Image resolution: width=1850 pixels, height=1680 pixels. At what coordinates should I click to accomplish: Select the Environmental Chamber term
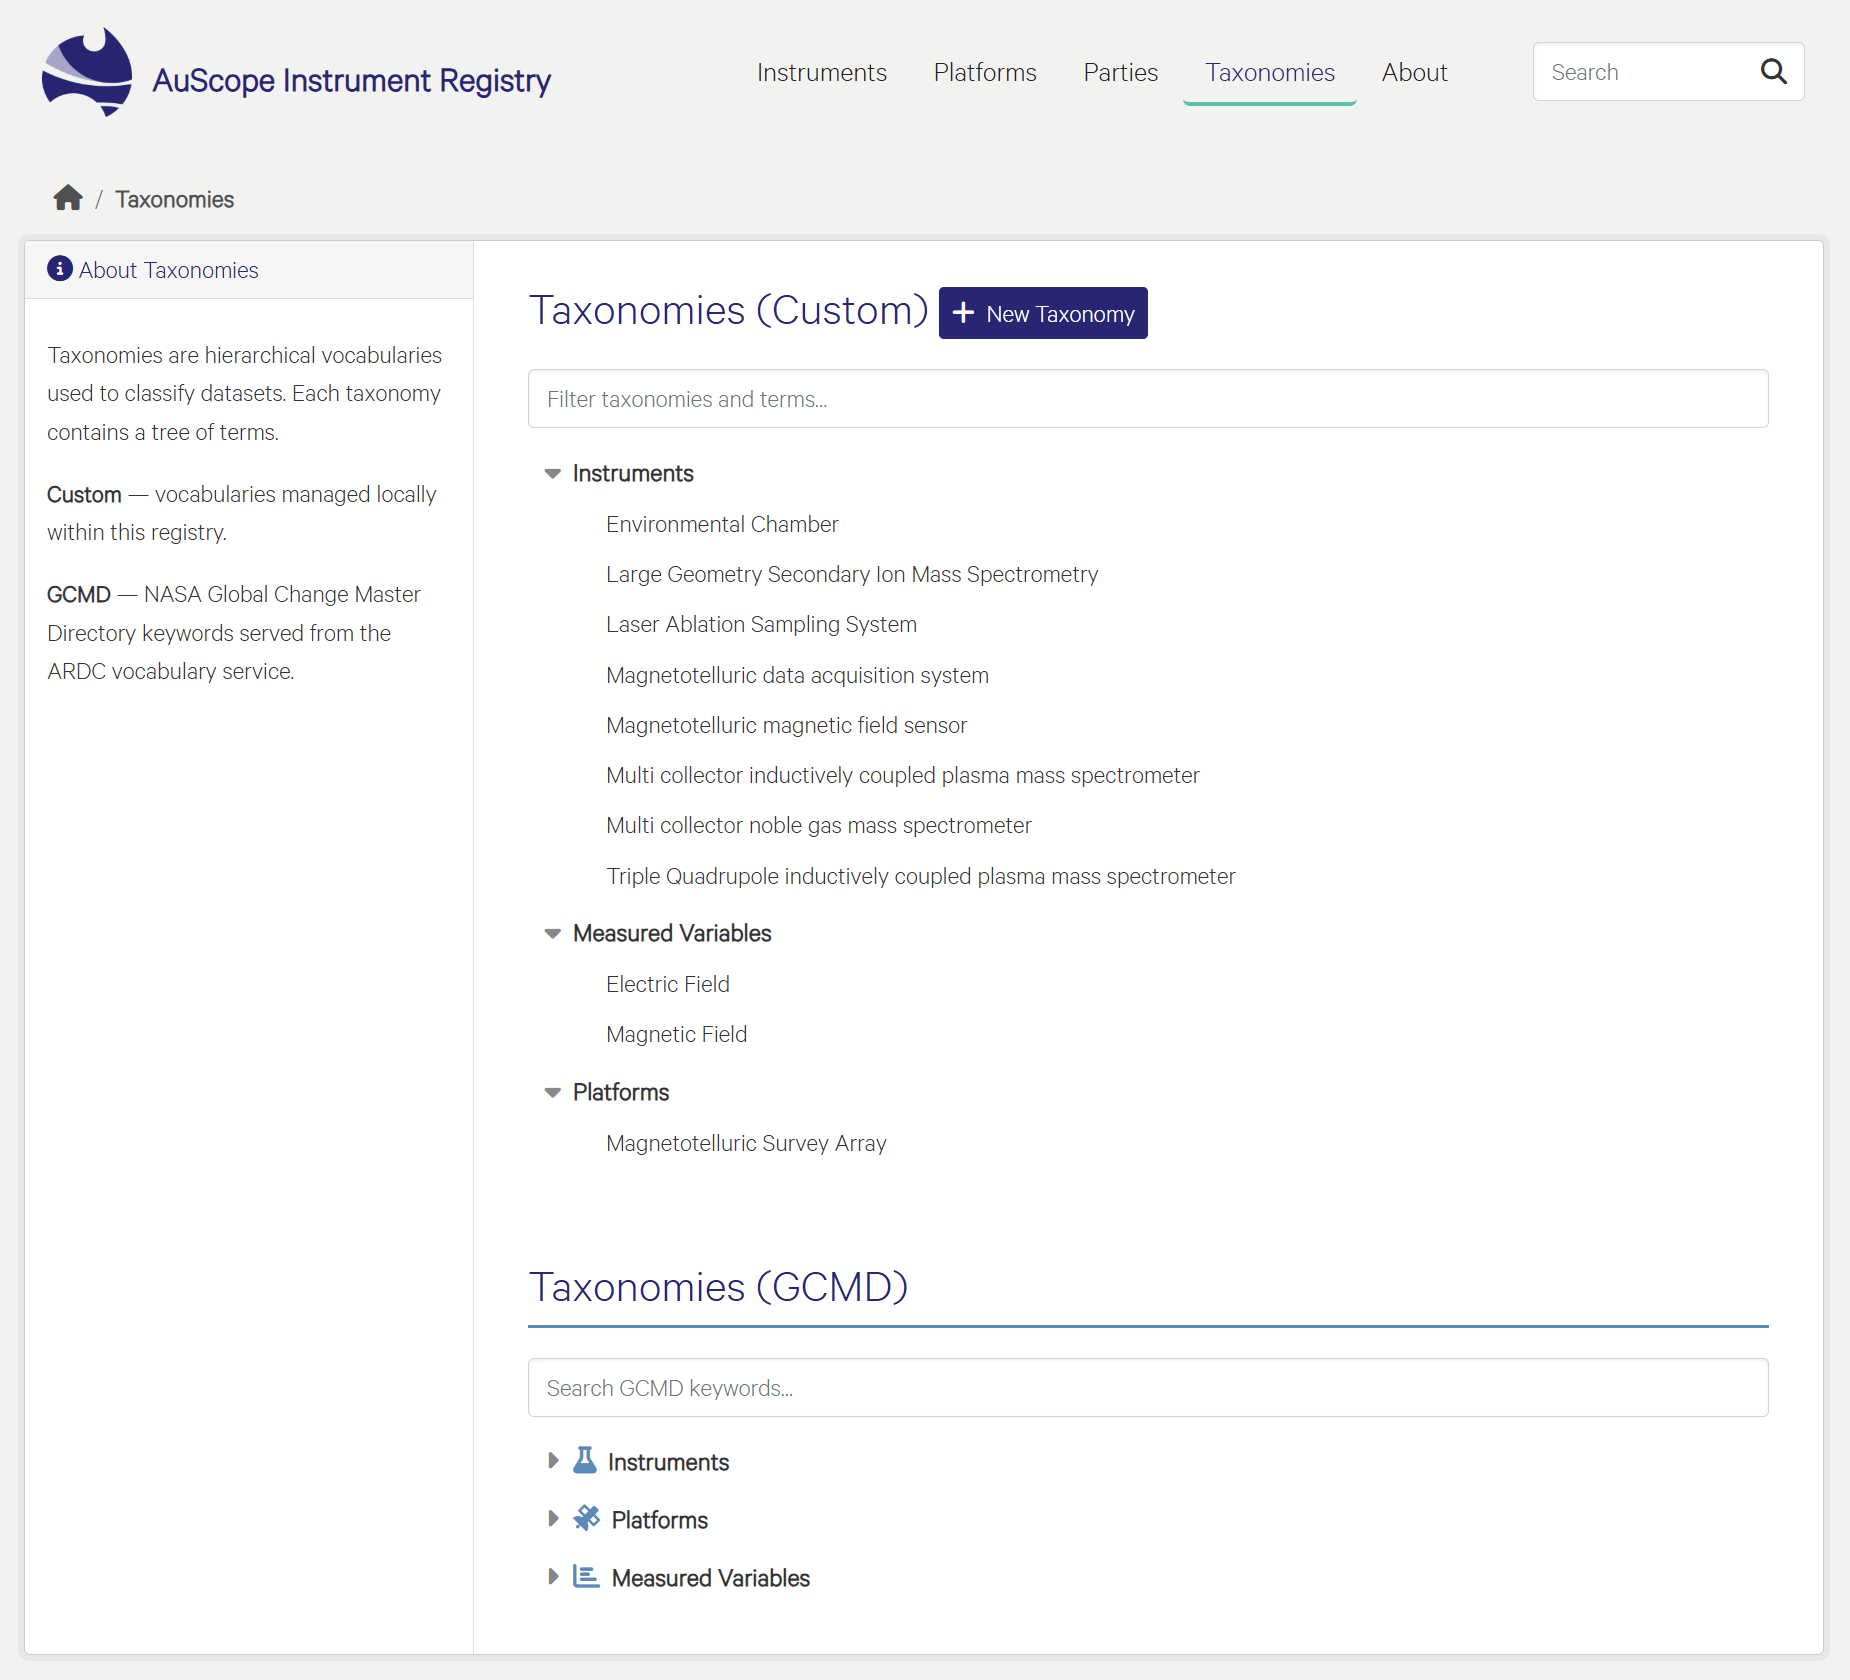click(x=722, y=525)
